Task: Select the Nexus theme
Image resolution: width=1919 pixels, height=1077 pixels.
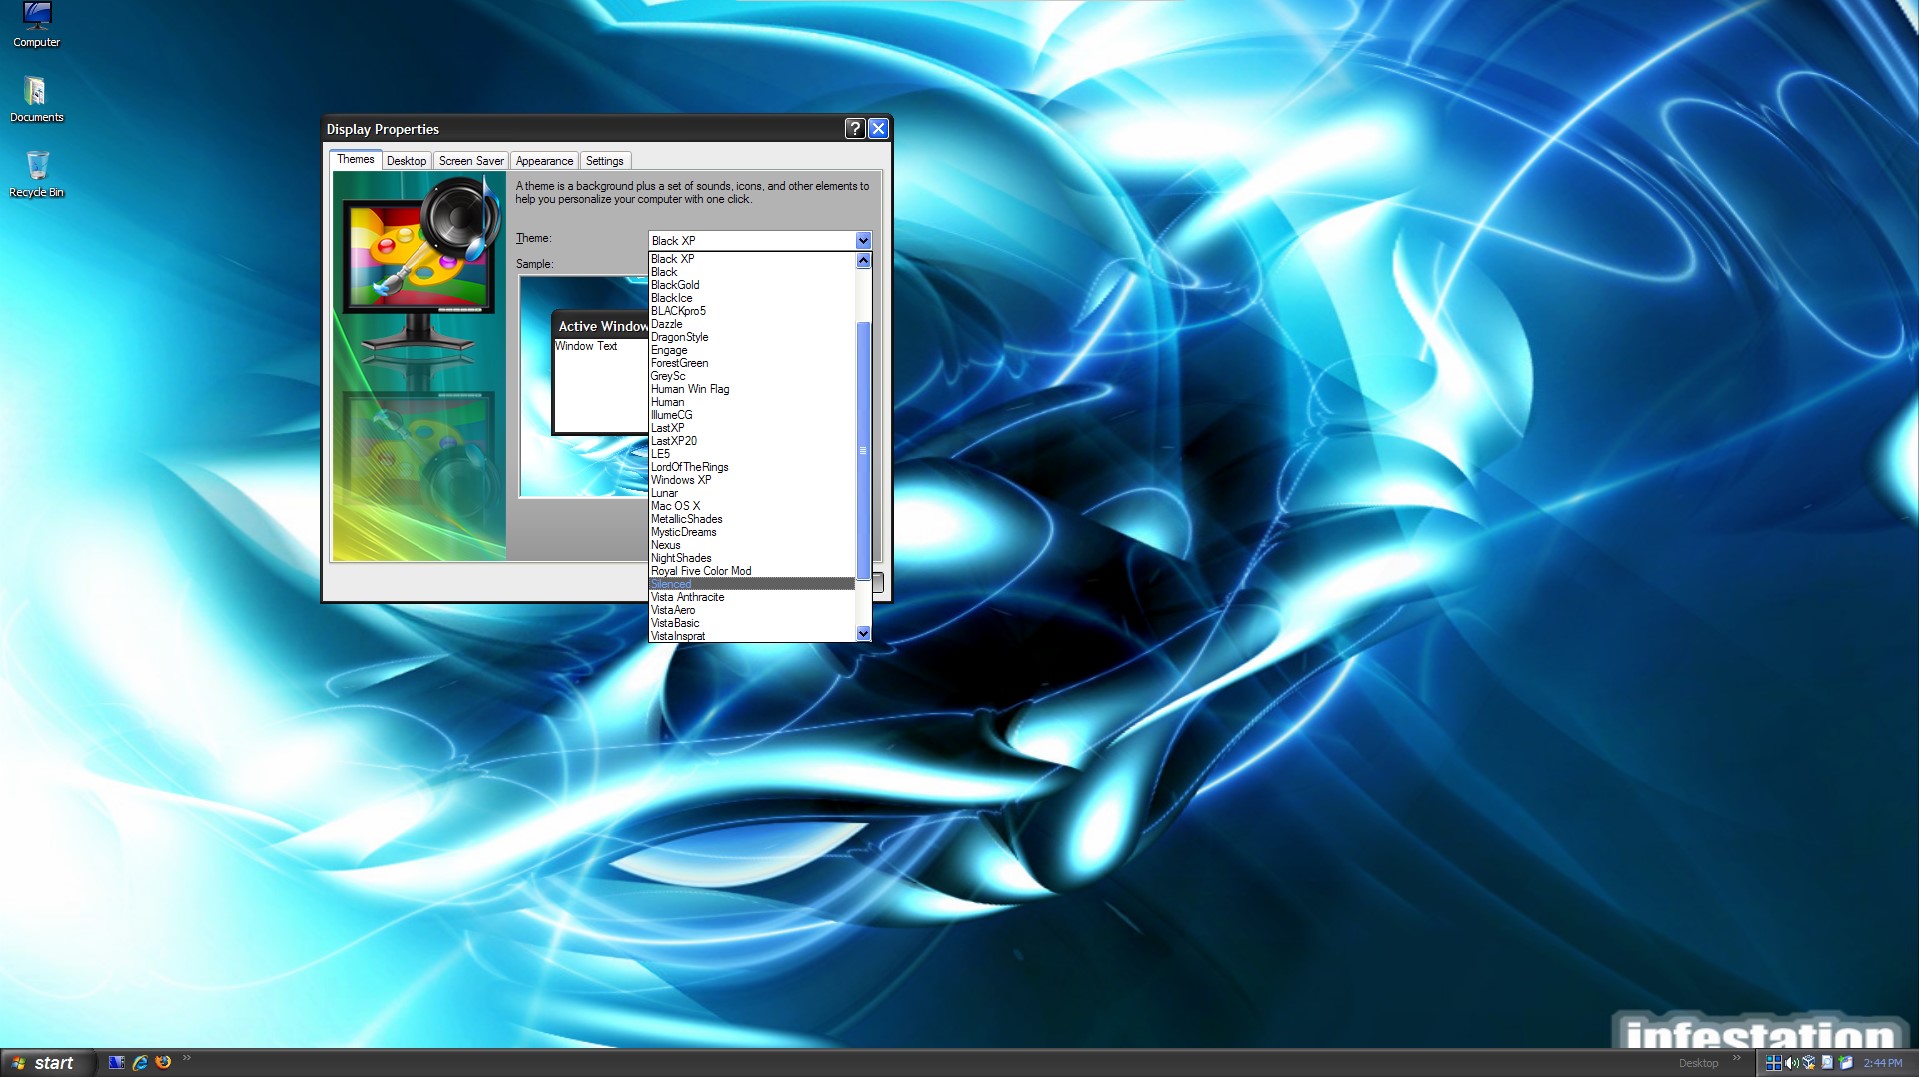Action: click(x=752, y=545)
